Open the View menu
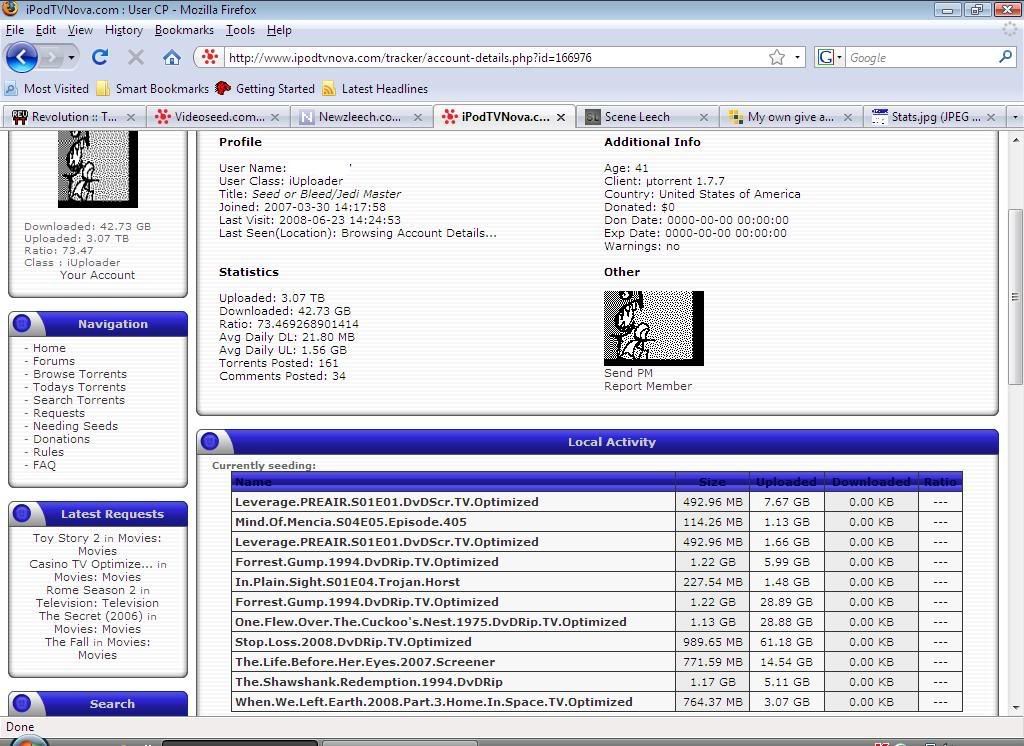 click(x=80, y=30)
